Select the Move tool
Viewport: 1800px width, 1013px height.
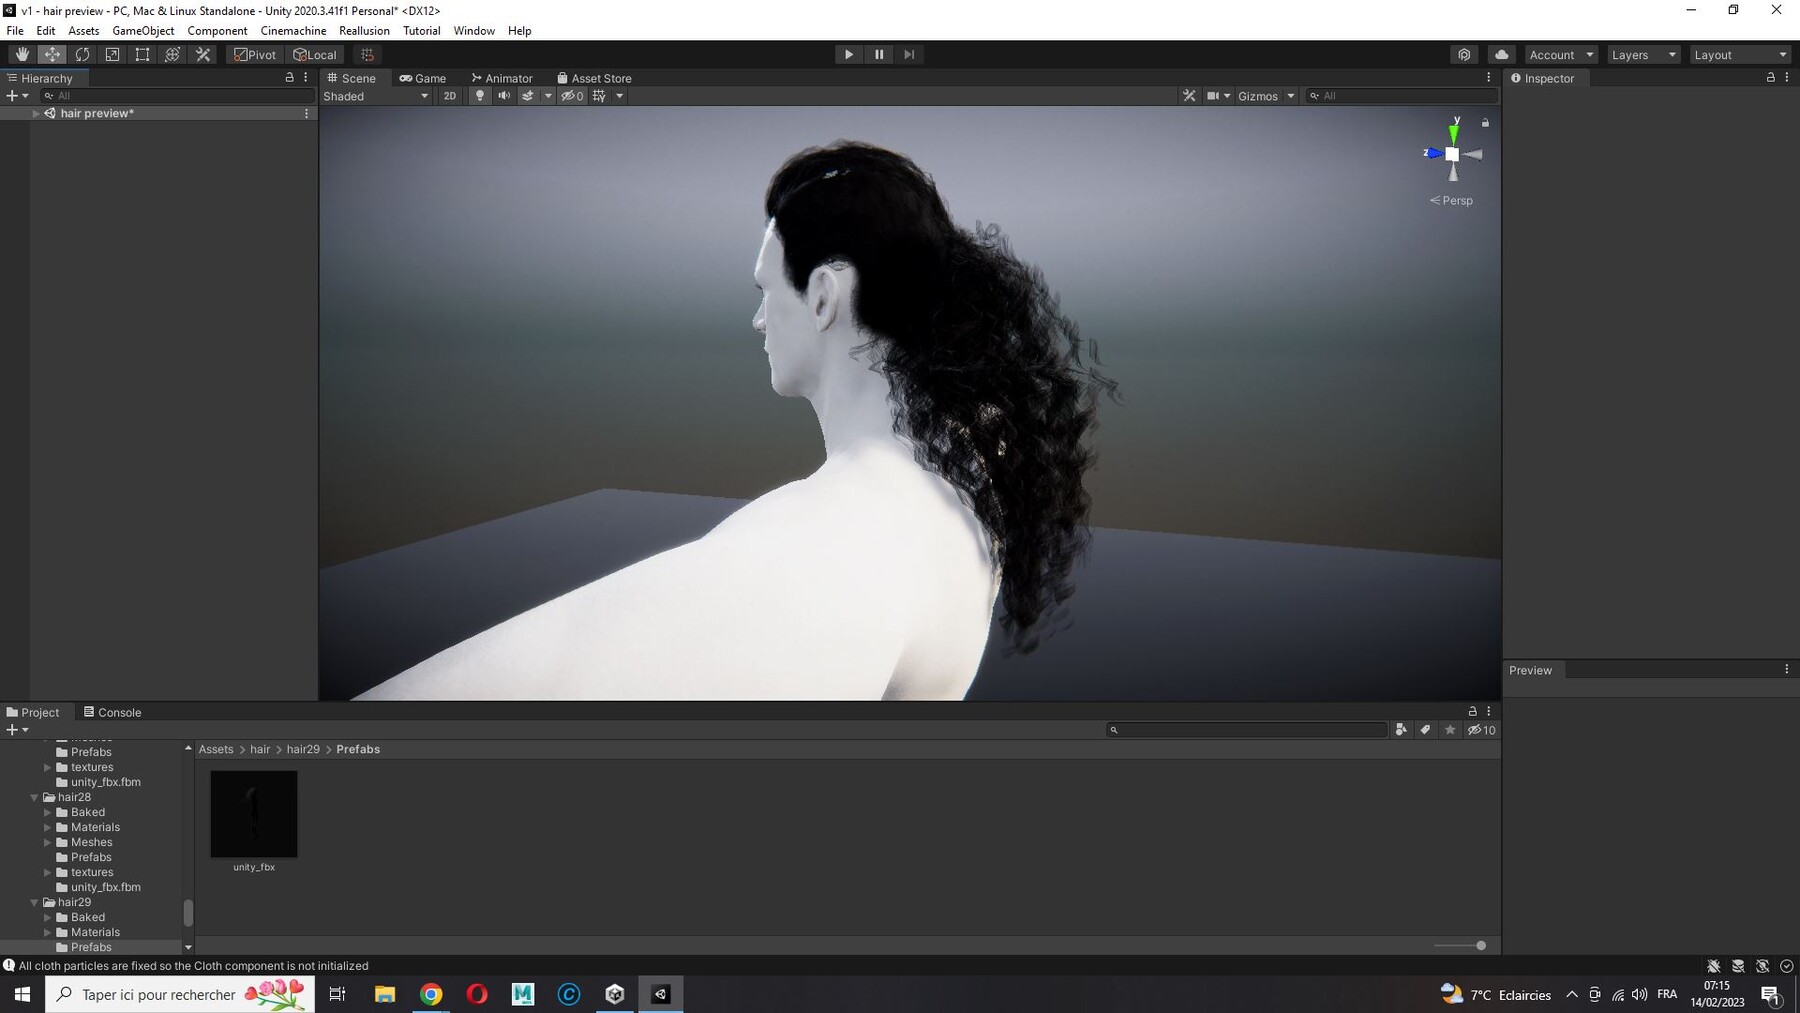tap(52, 55)
